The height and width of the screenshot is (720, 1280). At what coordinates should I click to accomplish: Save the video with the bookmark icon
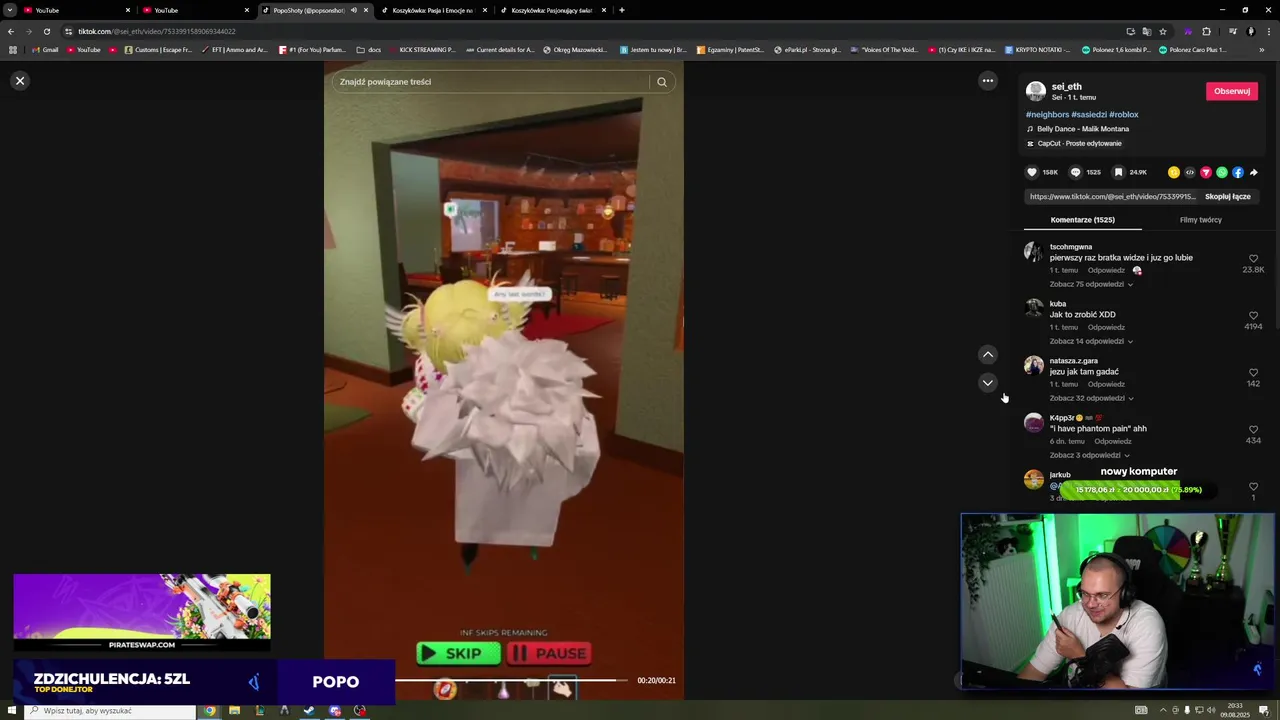click(1118, 172)
